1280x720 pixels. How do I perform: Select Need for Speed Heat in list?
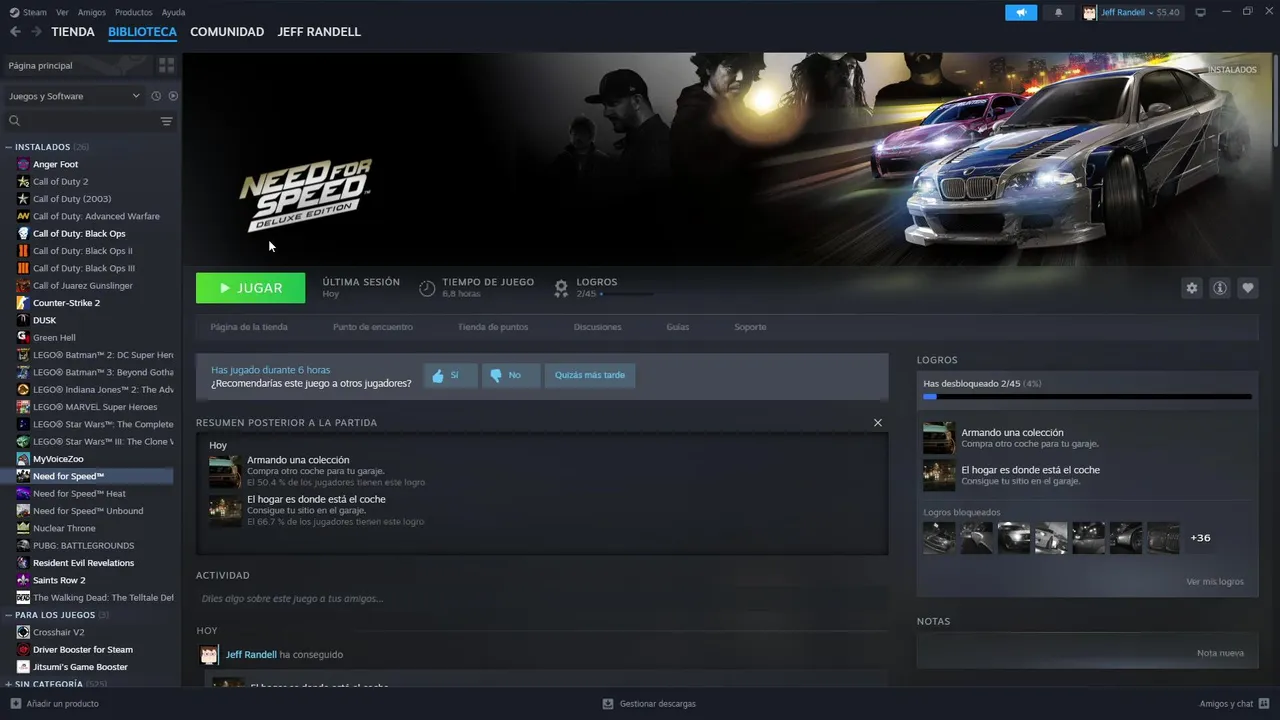79,493
